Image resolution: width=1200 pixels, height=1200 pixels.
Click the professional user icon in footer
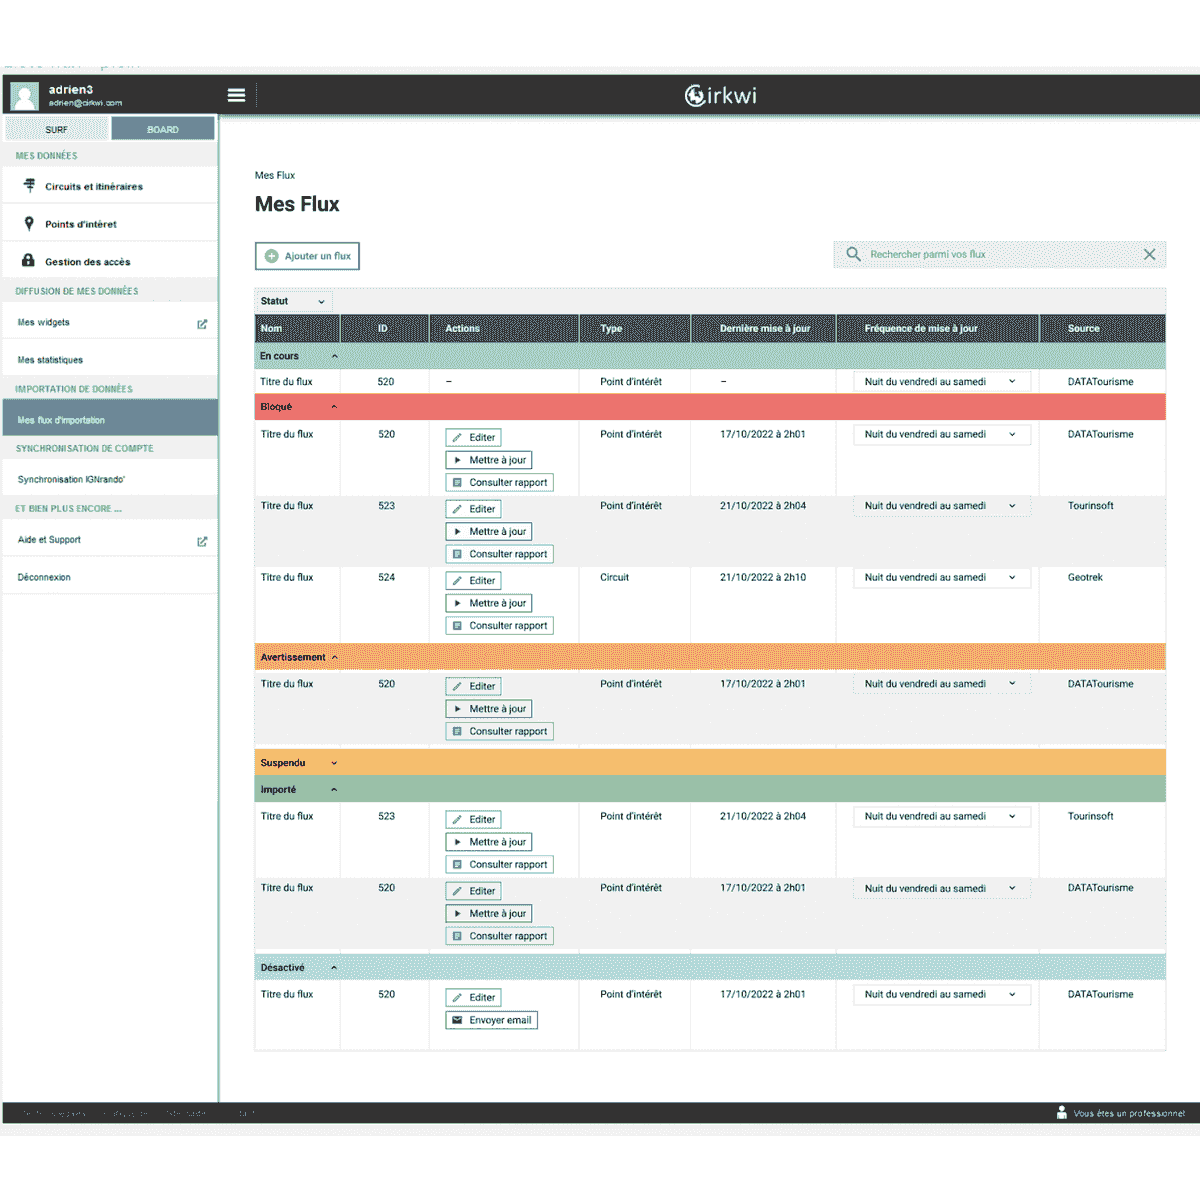click(1061, 1112)
